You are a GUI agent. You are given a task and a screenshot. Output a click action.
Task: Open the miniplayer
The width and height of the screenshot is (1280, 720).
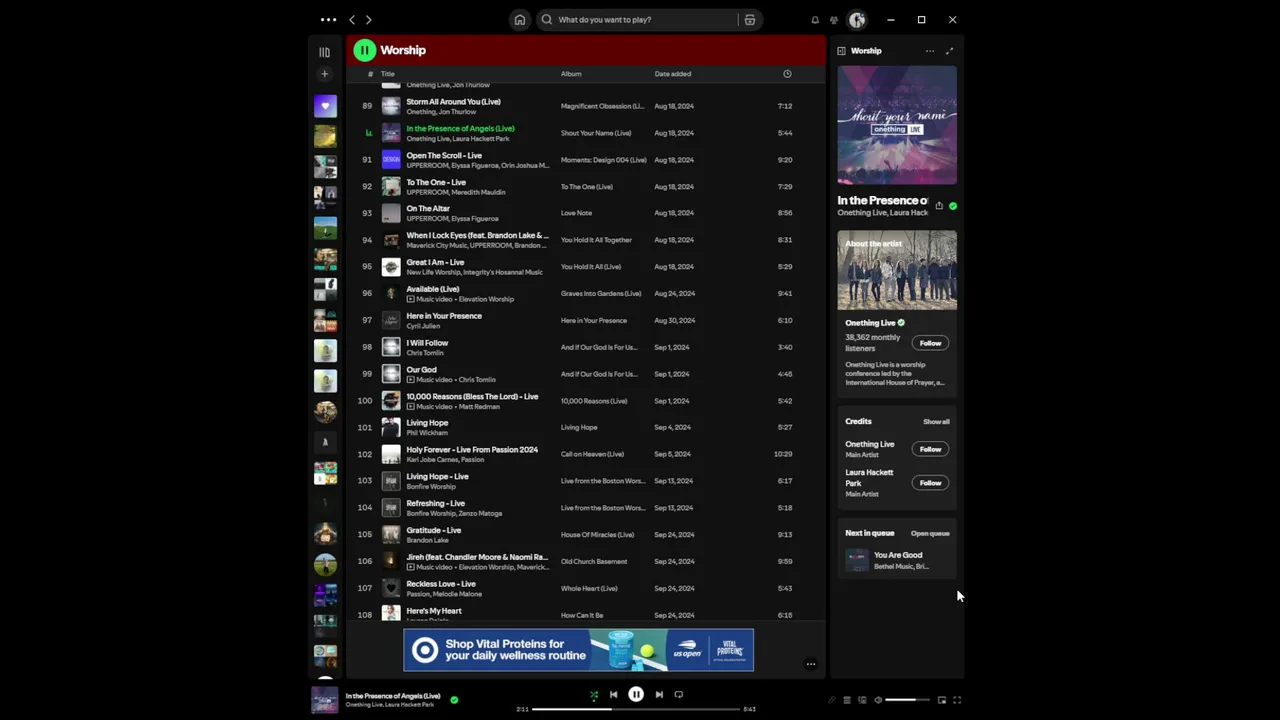(x=942, y=700)
